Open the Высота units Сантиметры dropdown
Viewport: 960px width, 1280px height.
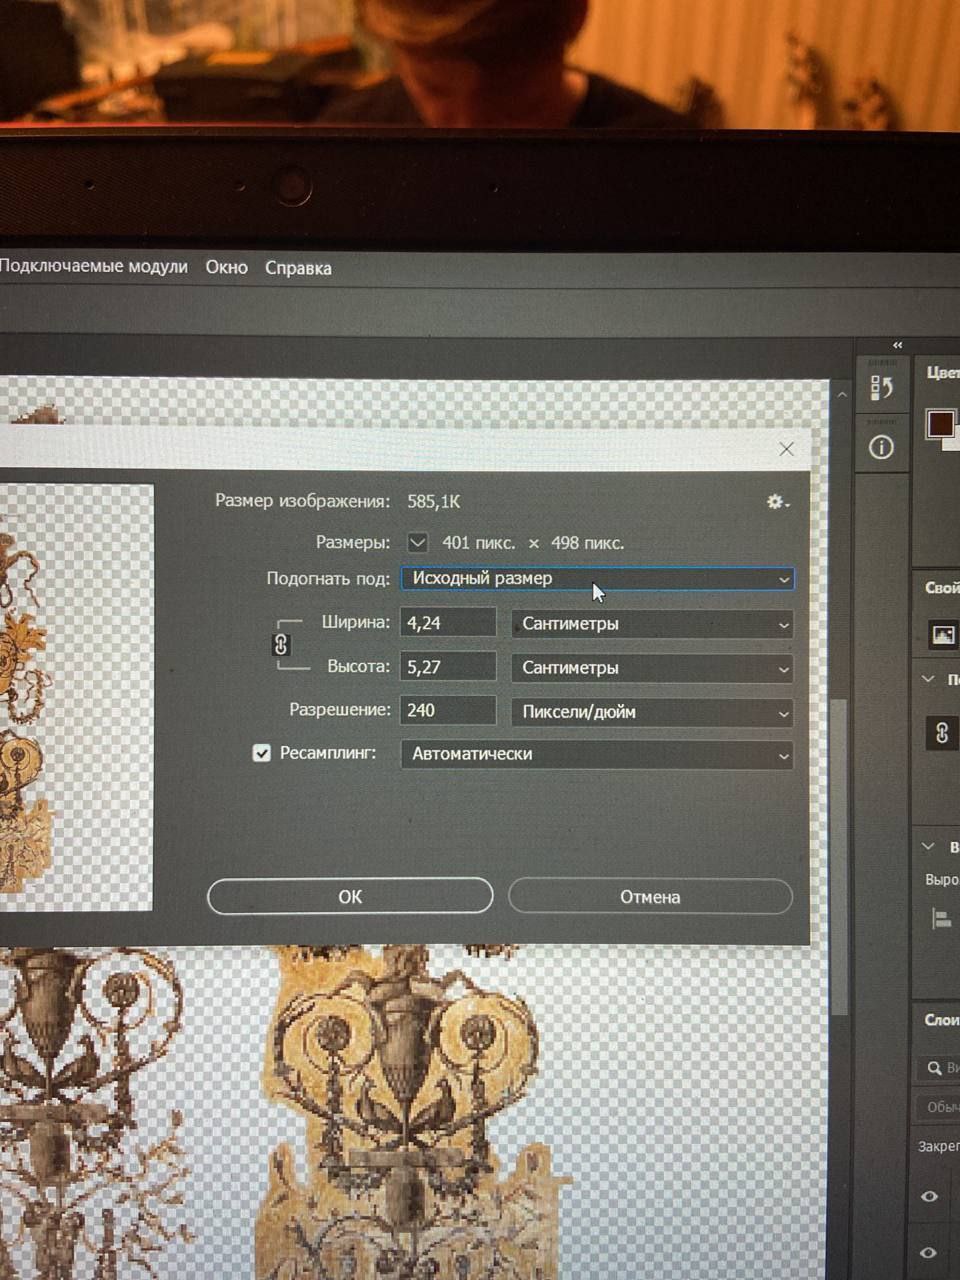[652, 667]
